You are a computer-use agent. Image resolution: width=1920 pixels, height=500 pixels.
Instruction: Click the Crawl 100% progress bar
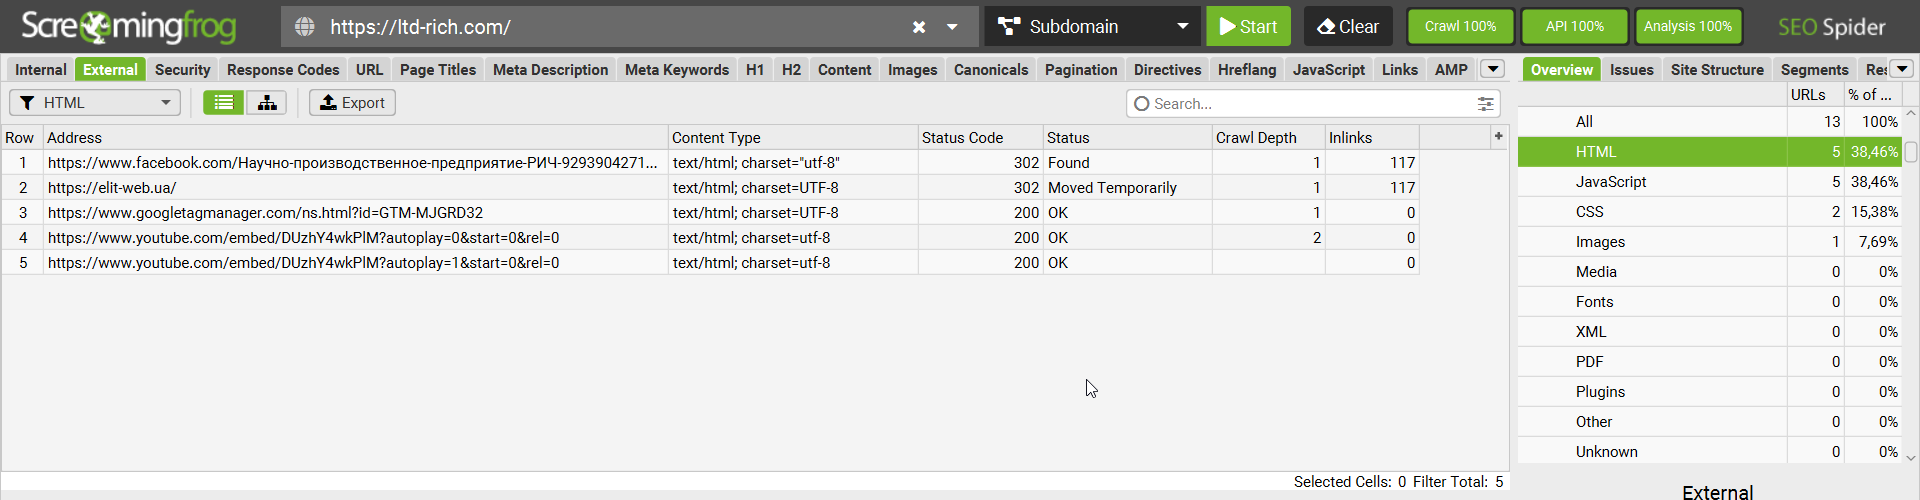tap(1460, 26)
